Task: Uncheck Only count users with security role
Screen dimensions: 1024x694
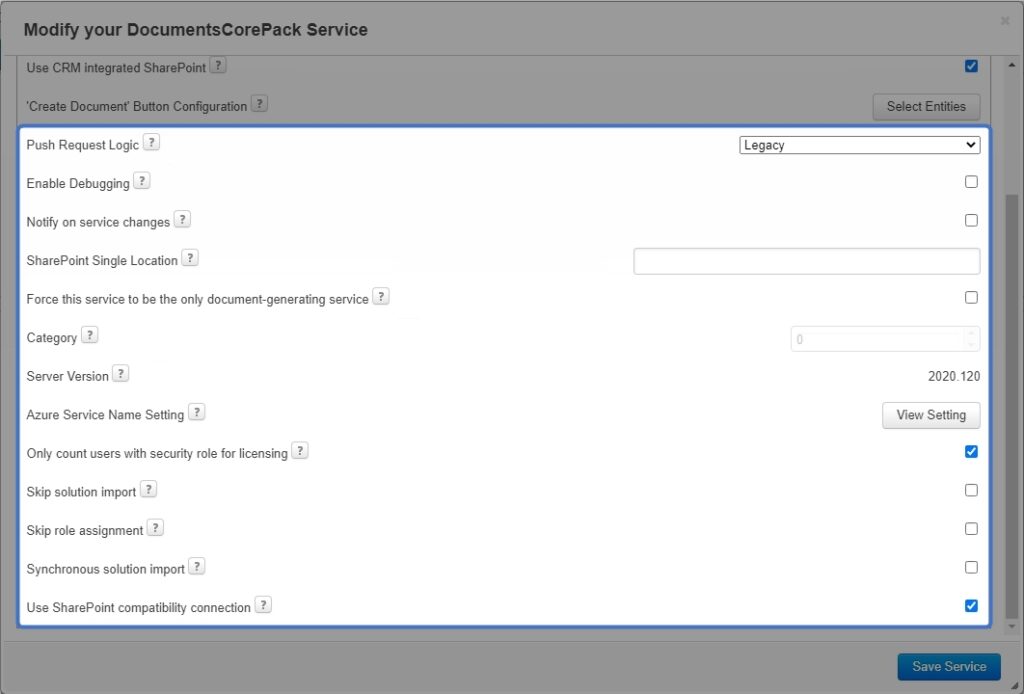Action: click(970, 451)
